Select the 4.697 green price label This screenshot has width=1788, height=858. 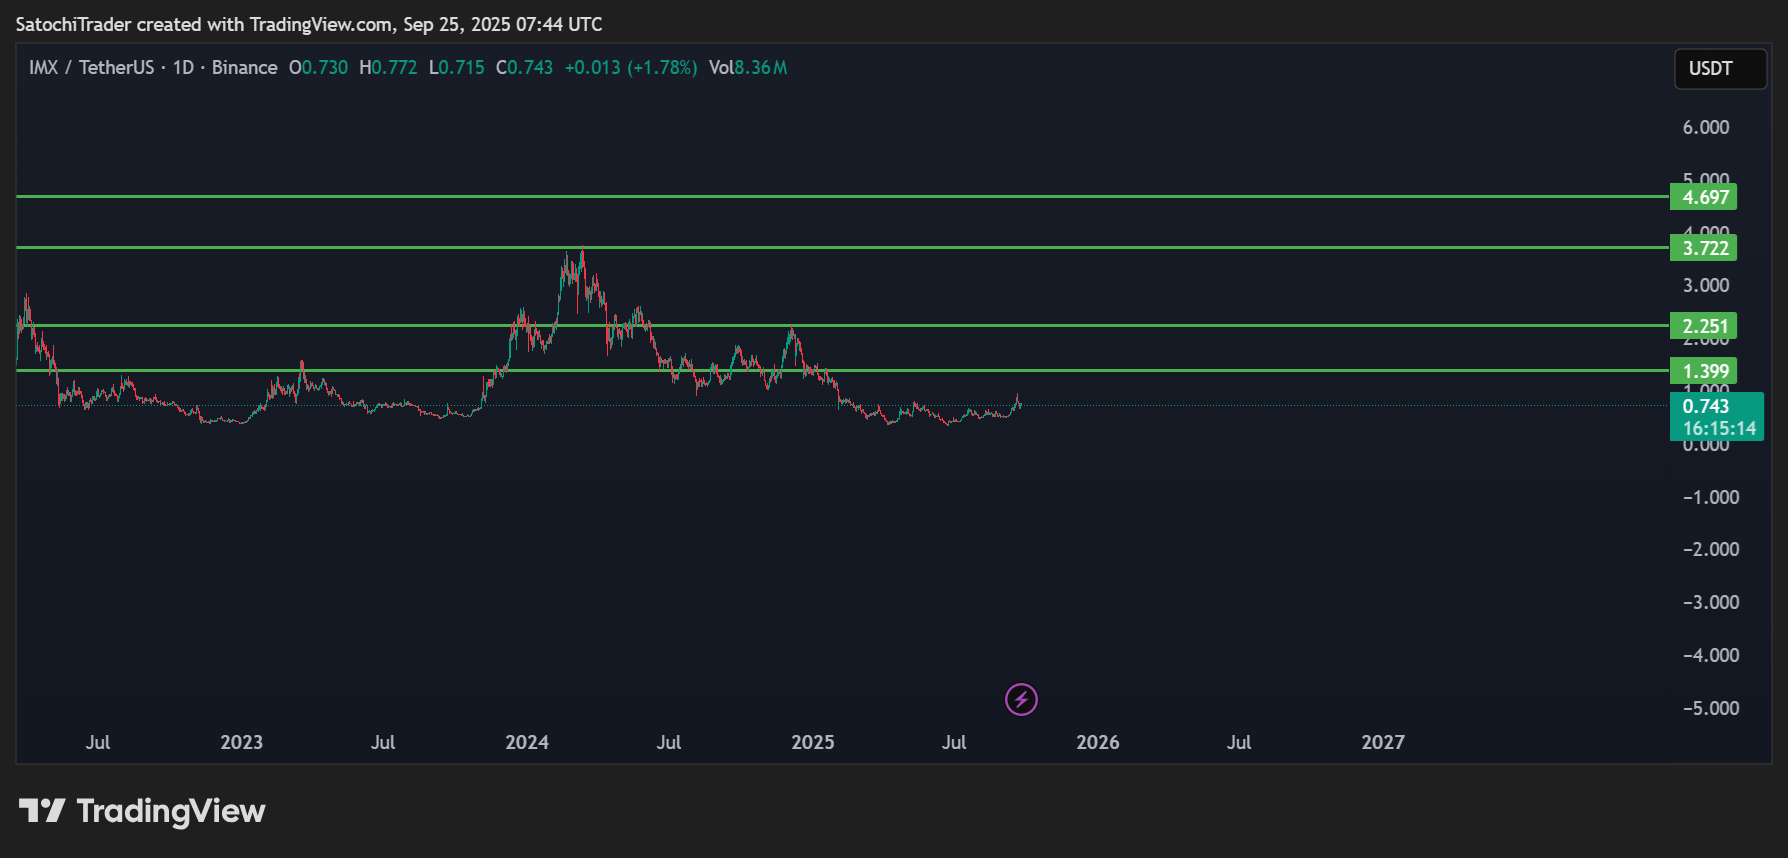coord(1704,197)
